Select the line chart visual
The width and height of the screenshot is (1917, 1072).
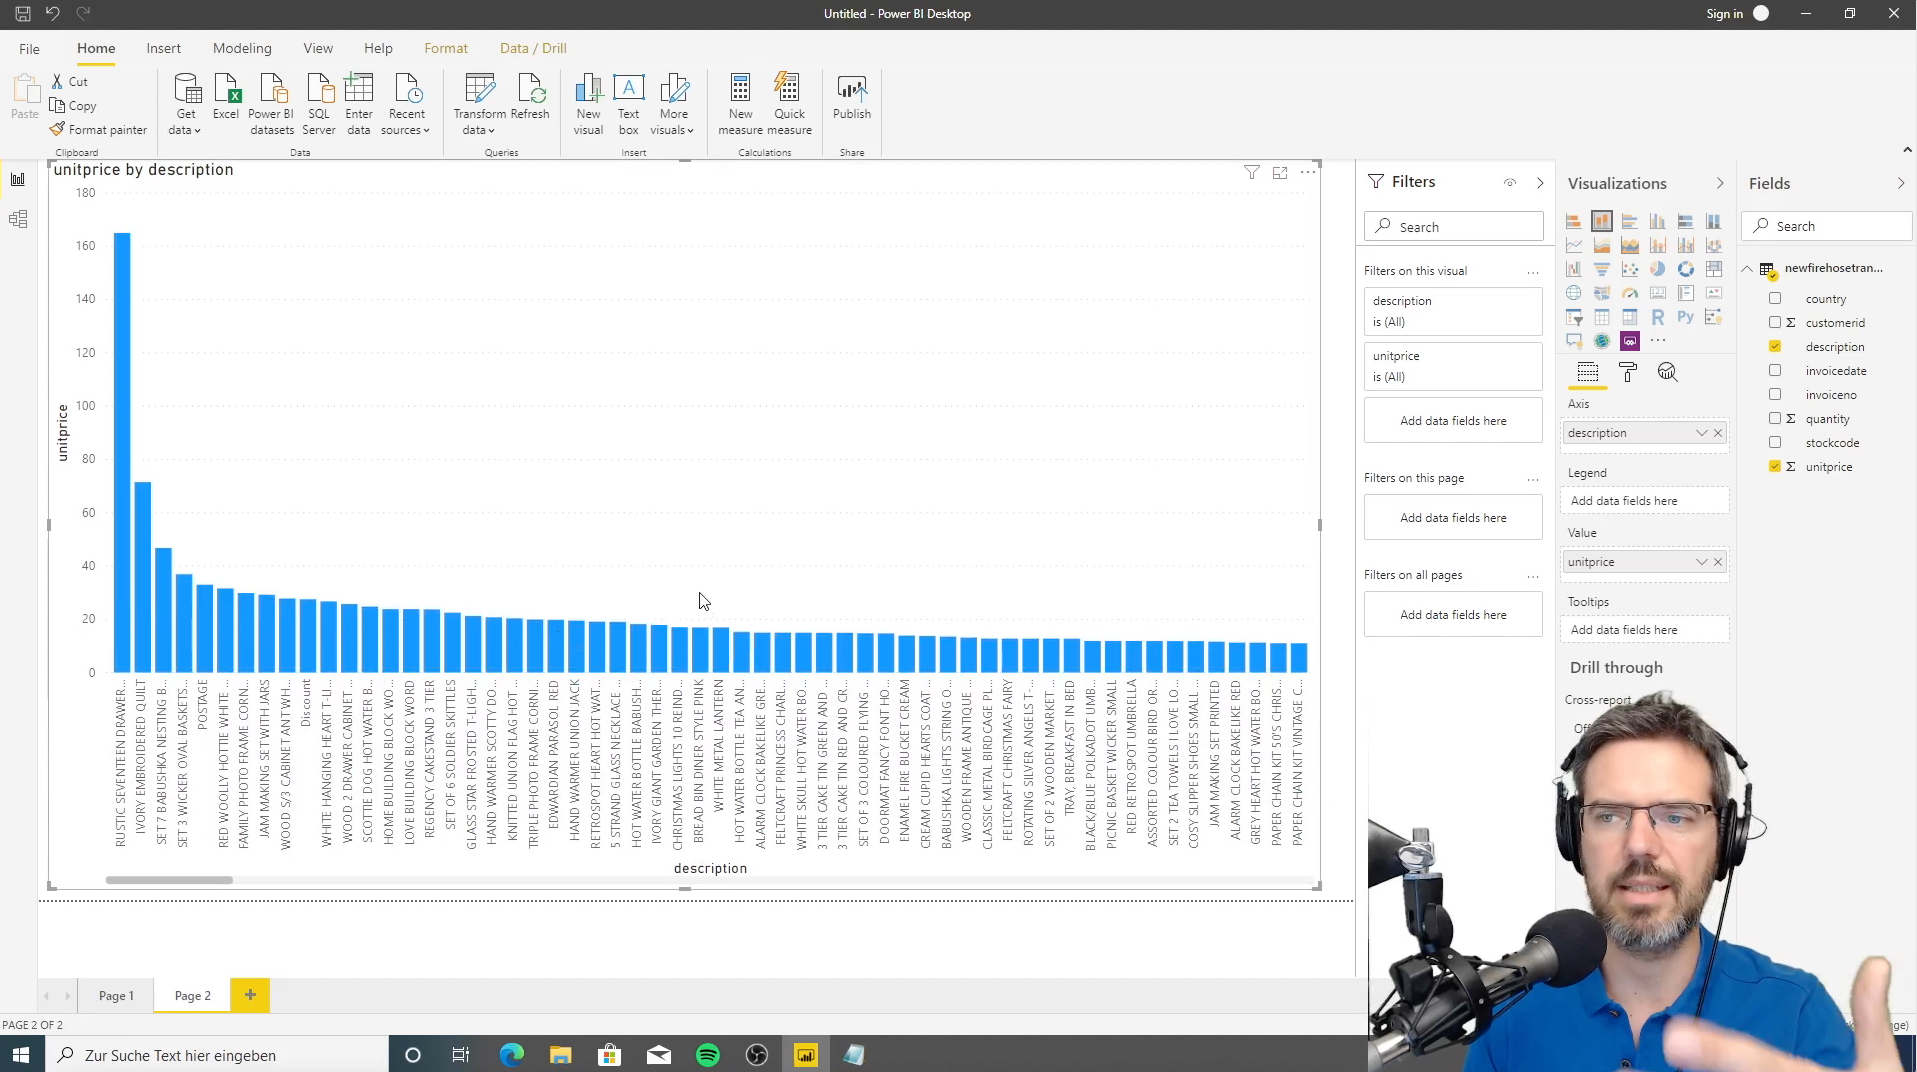tap(1573, 245)
